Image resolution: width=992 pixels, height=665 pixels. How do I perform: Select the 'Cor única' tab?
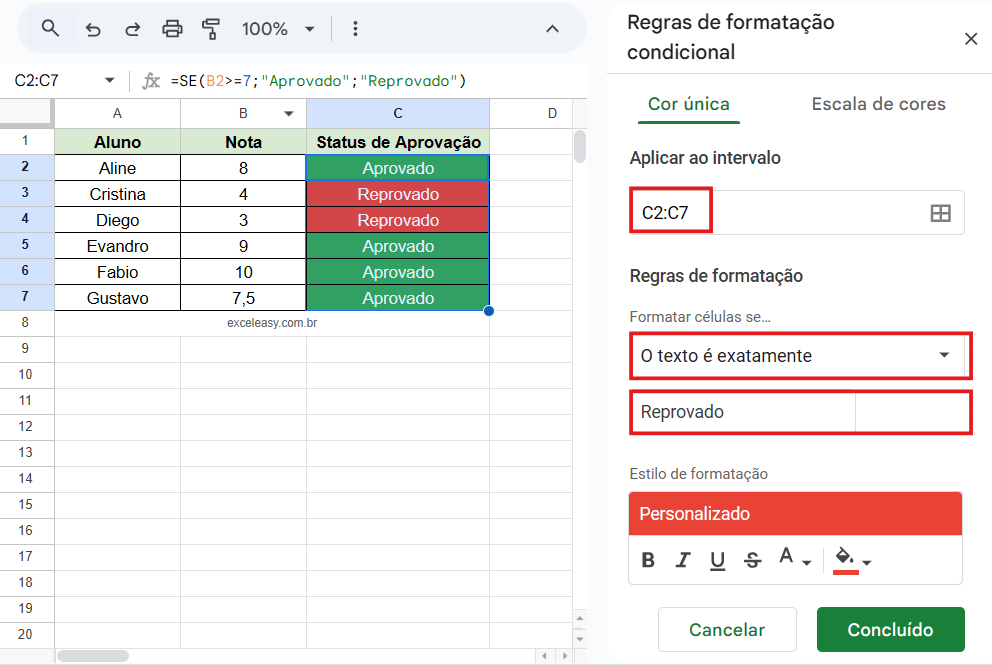(x=688, y=103)
